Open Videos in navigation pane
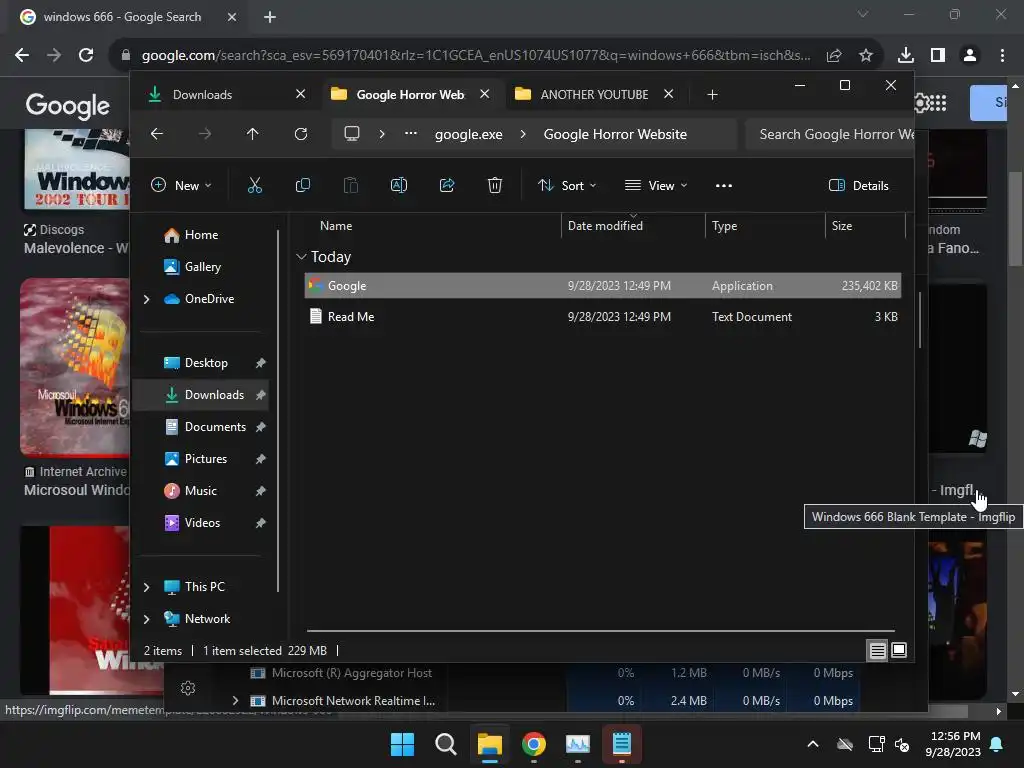Screen dimensions: 1024x768 pos(202,523)
